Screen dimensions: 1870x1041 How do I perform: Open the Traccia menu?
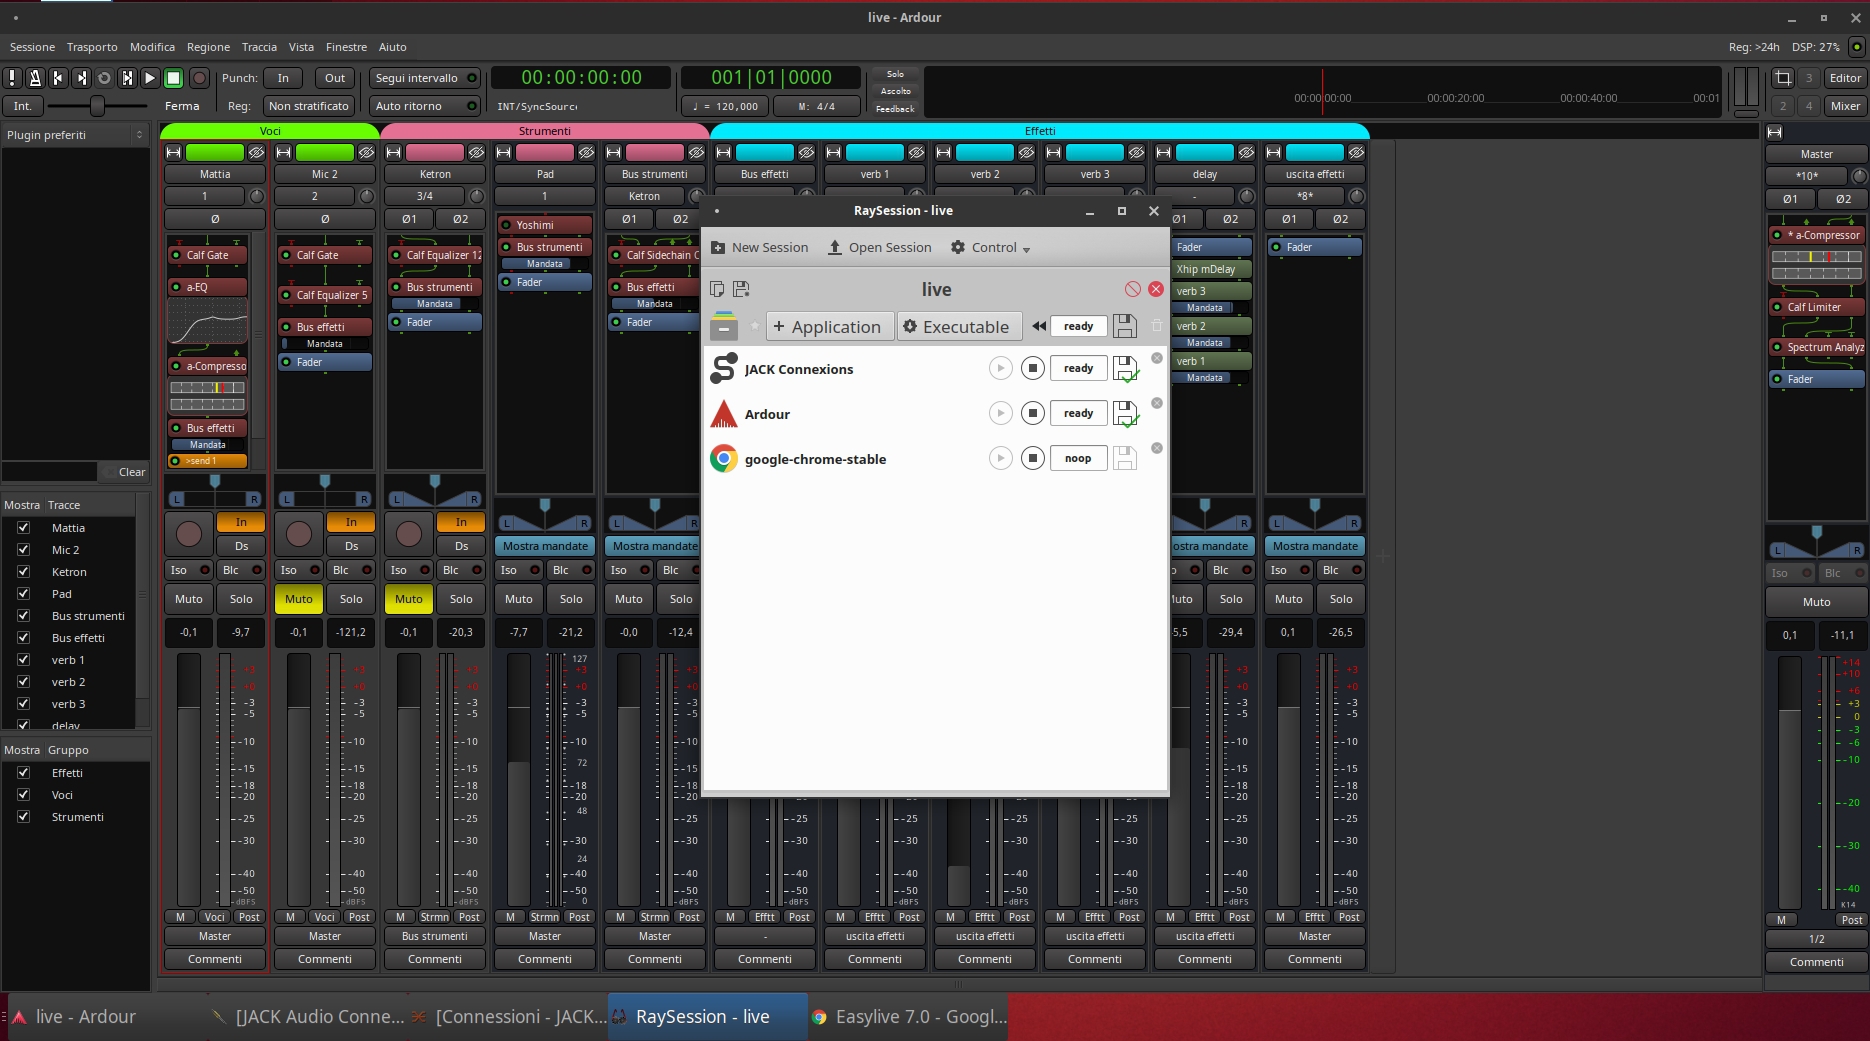point(259,47)
